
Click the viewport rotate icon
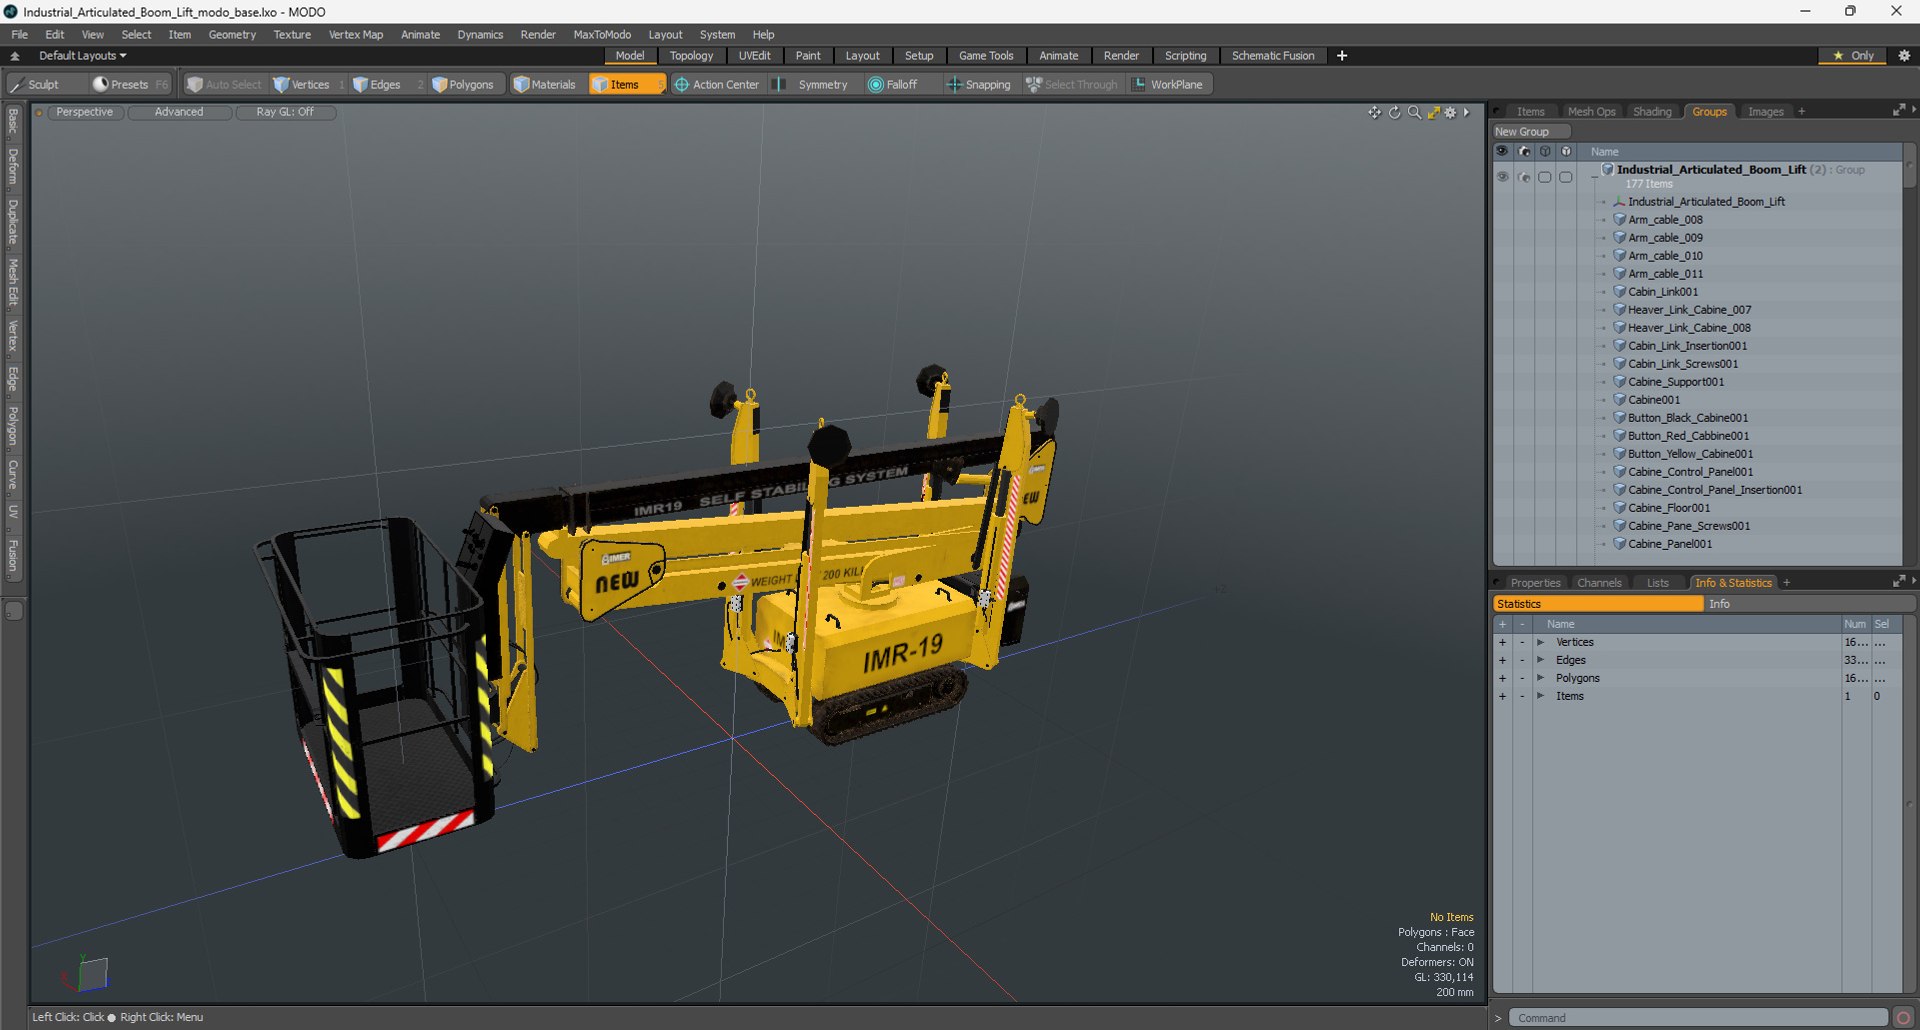[1395, 113]
